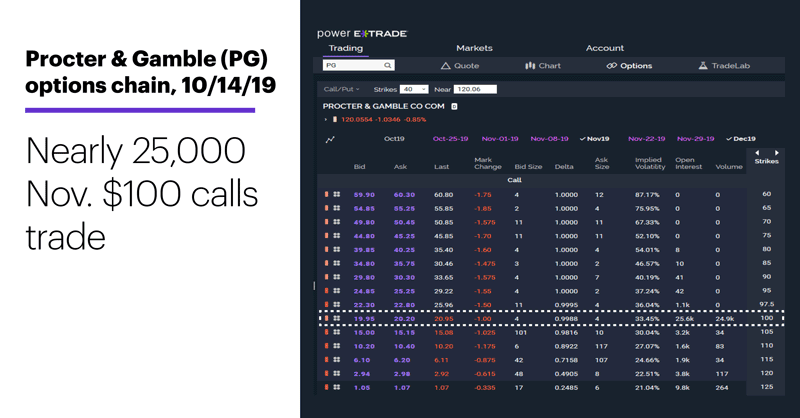Click grid icon on the 120 strike row
This screenshot has height=418, width=800.
[337, 374]
